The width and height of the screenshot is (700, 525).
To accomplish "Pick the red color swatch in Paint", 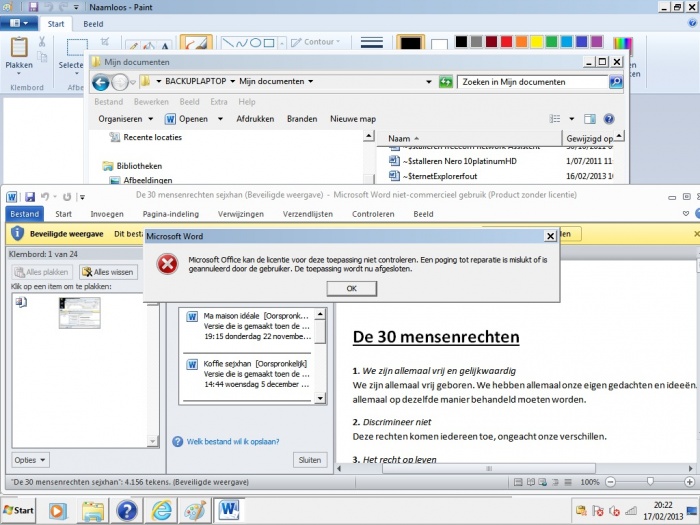I will point(506,42).
